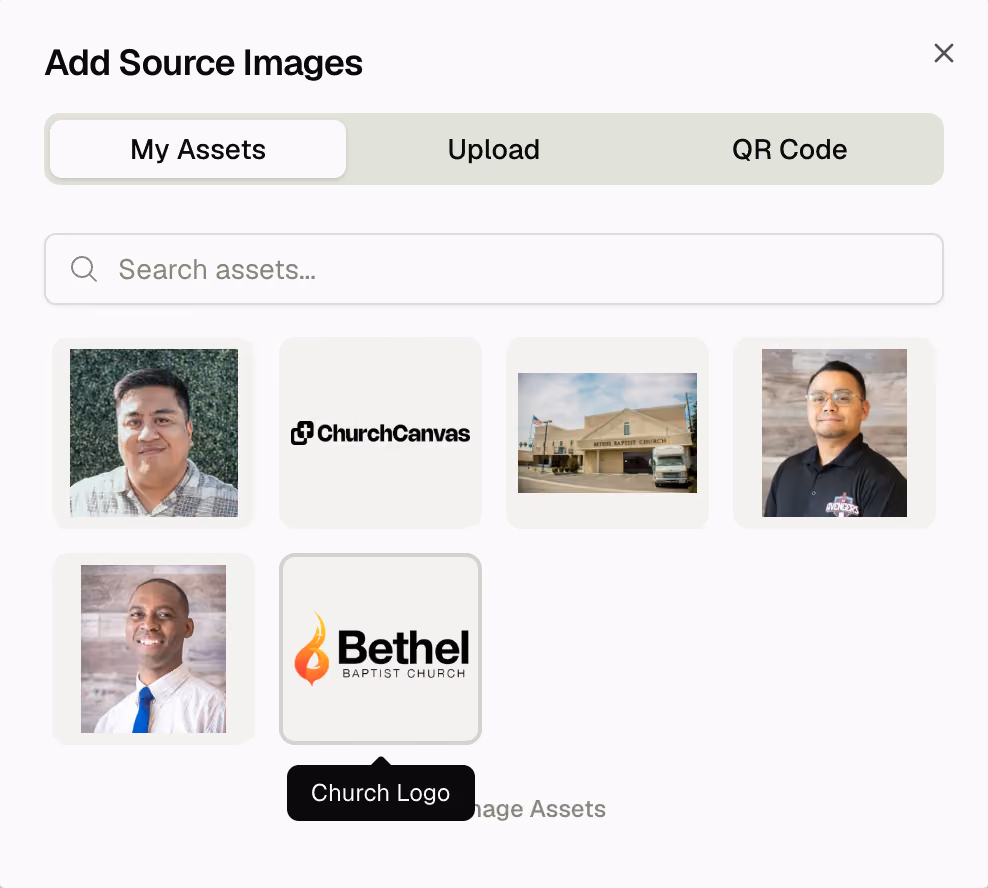Viewport: 988px width, 888px height.
Task: Choose the Bethel Baptist Church logo asset
Action: [381, 649]
